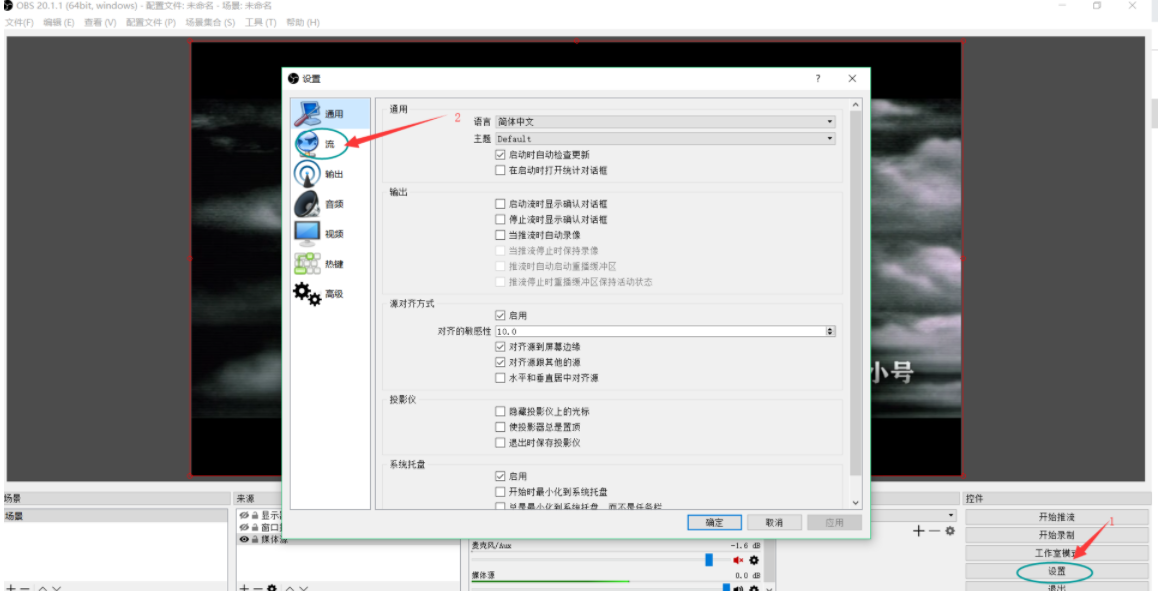The width and height of the screenshot is (1158, 591).
Task: Open the 文件(F) menu
Action: (19, 22)
